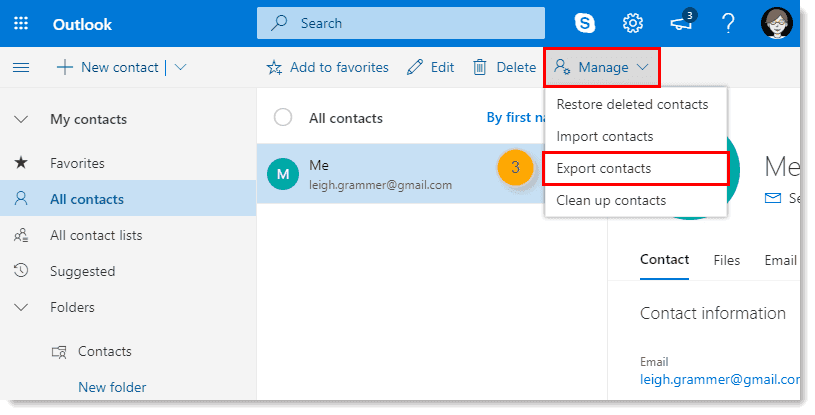Choose Export contacts from Manage menu

pos(603,169)
